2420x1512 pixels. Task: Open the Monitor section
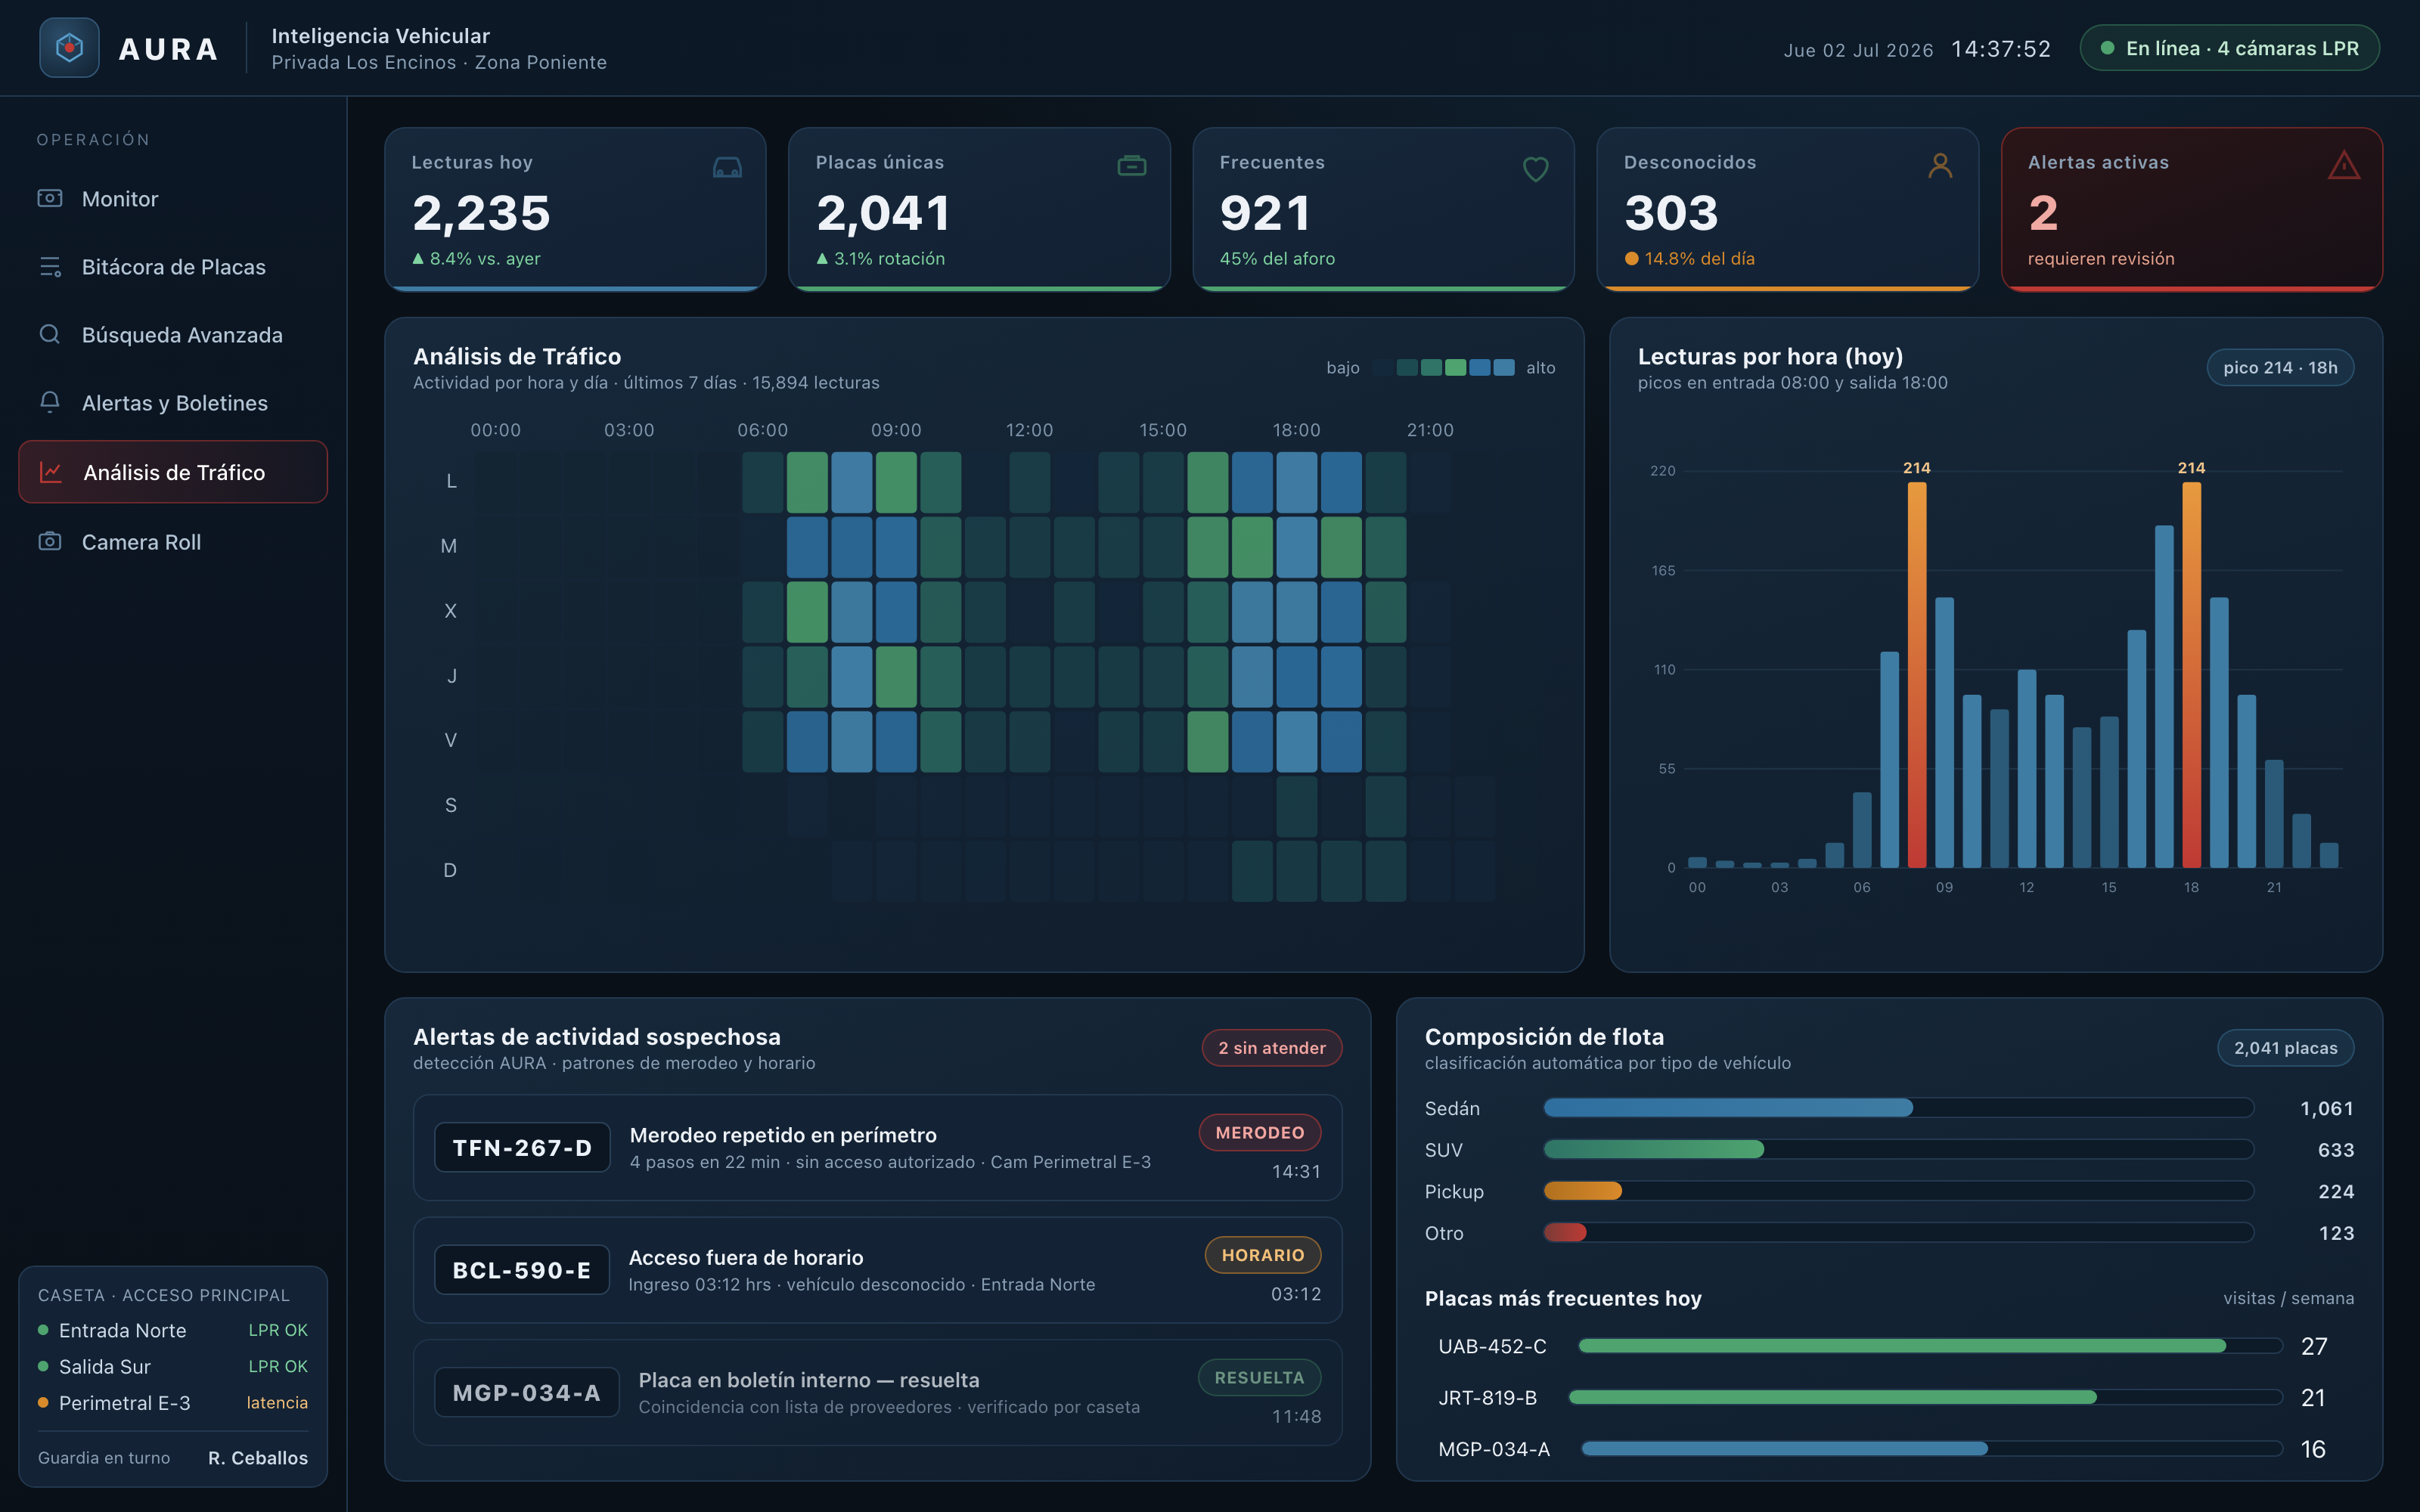(173, 198)
